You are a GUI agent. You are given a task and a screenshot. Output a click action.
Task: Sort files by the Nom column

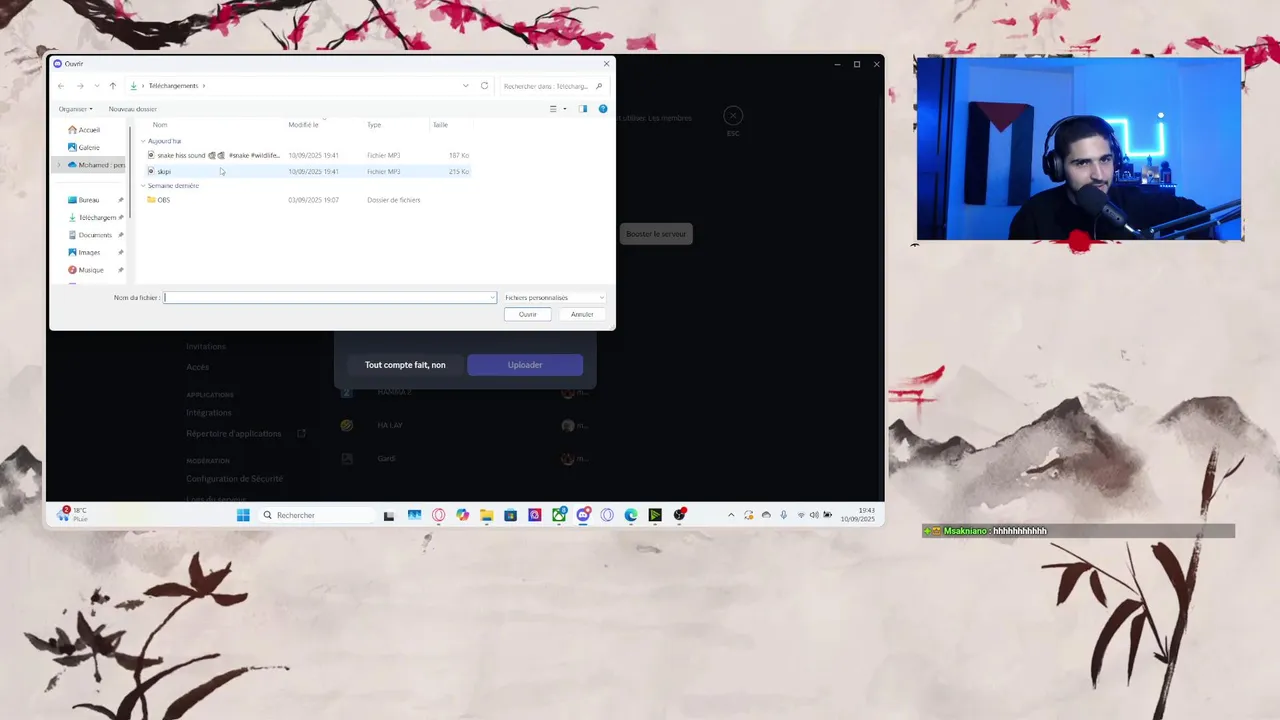pyautogui.click(x=160, y=125)
